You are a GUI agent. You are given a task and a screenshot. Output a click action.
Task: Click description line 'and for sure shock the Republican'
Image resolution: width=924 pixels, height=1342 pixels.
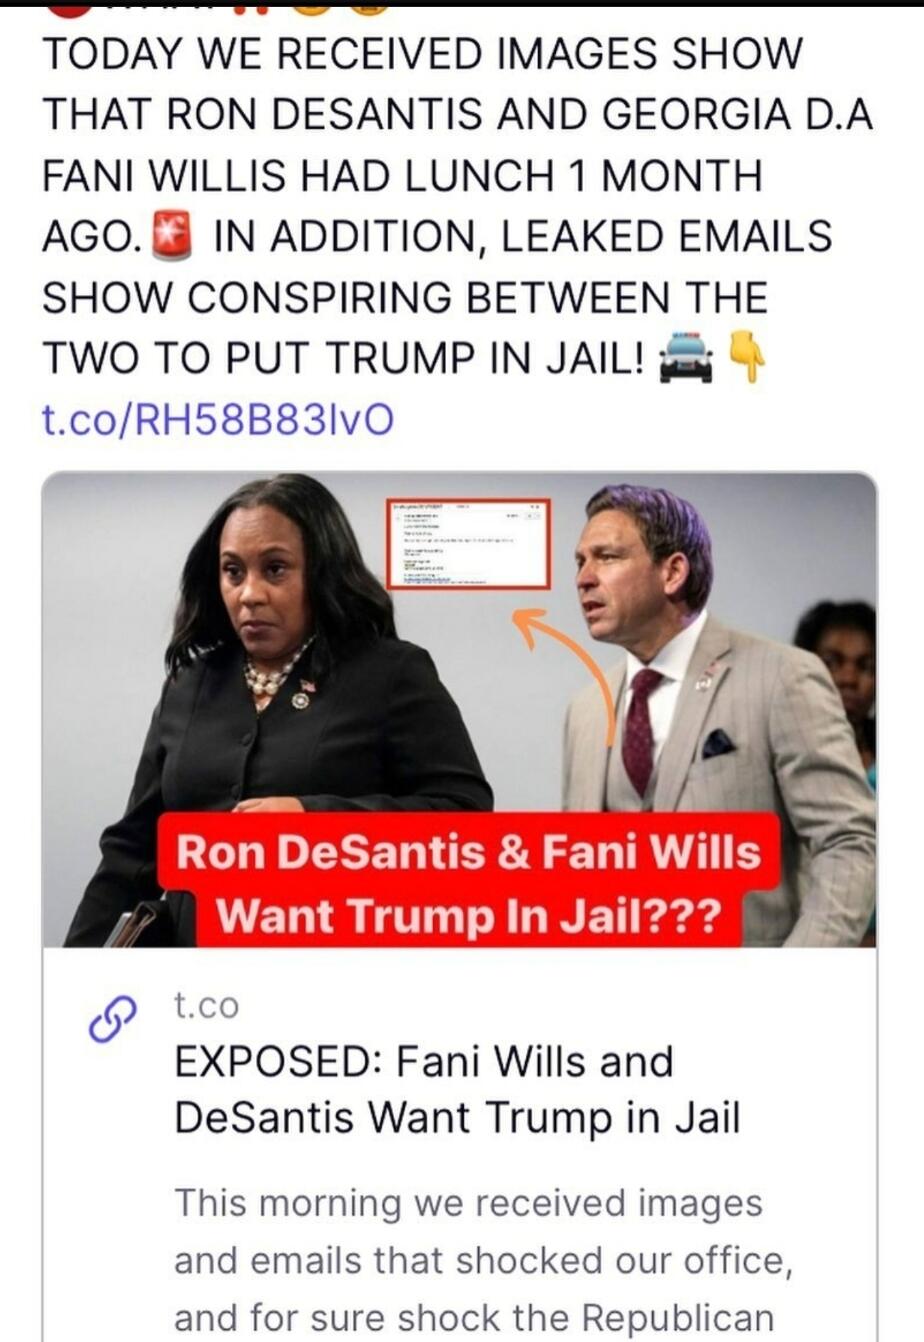coord(474,1317)
